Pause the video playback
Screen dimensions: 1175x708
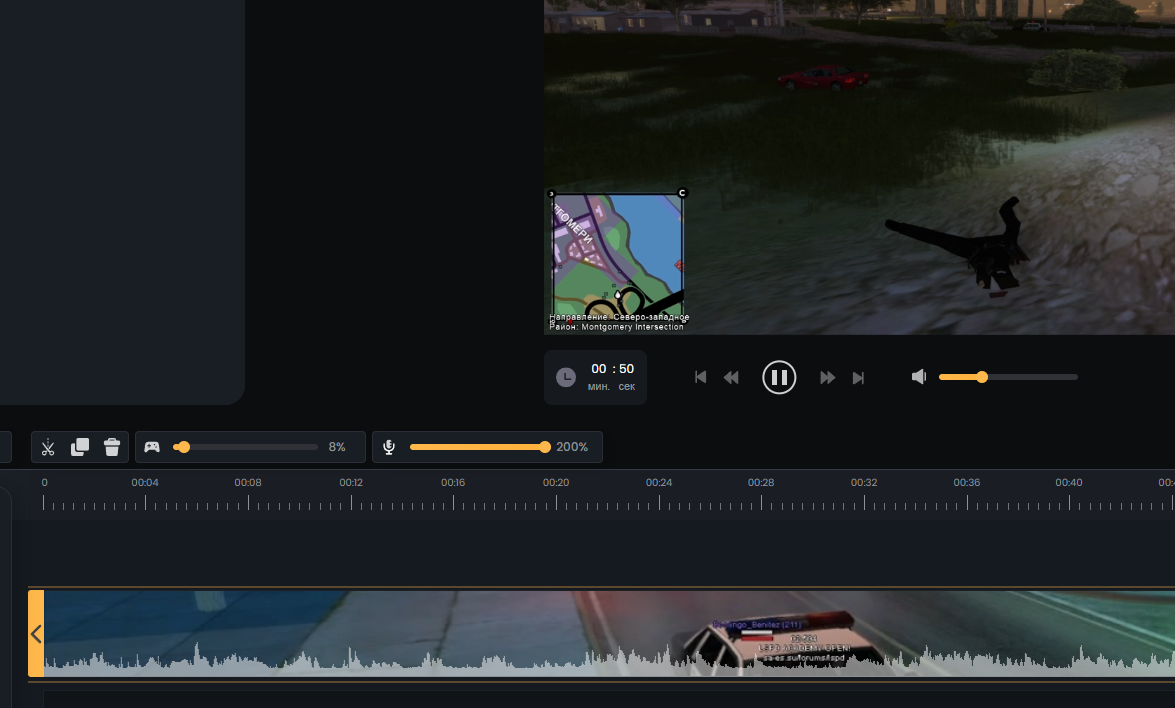[x=779, y=377]
